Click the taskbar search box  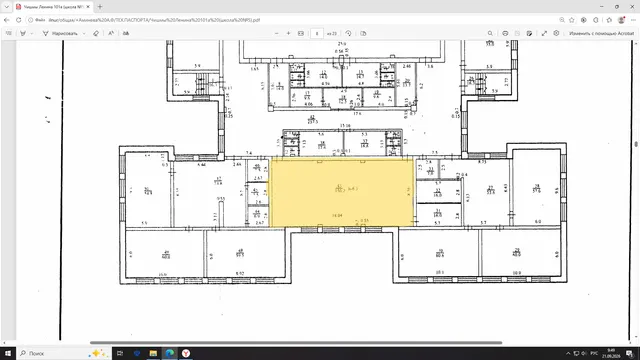[64, 353]
